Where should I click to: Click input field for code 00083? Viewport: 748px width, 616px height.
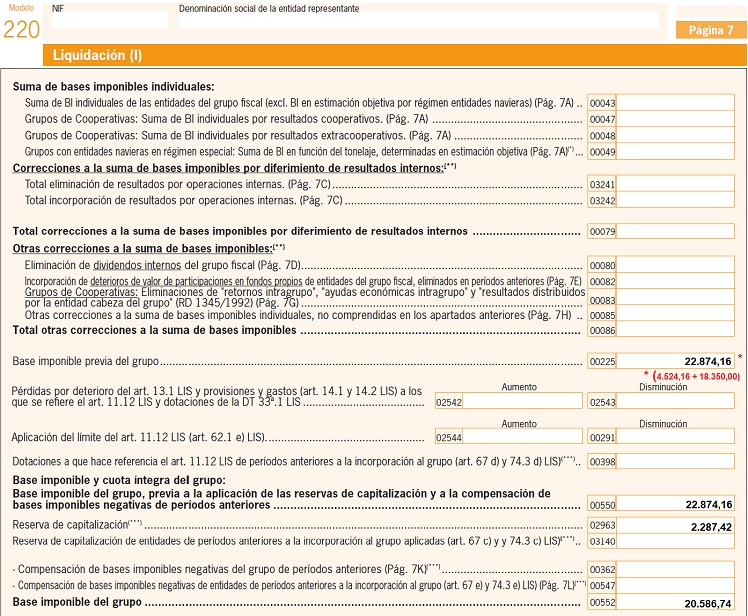tap(675, 298)
